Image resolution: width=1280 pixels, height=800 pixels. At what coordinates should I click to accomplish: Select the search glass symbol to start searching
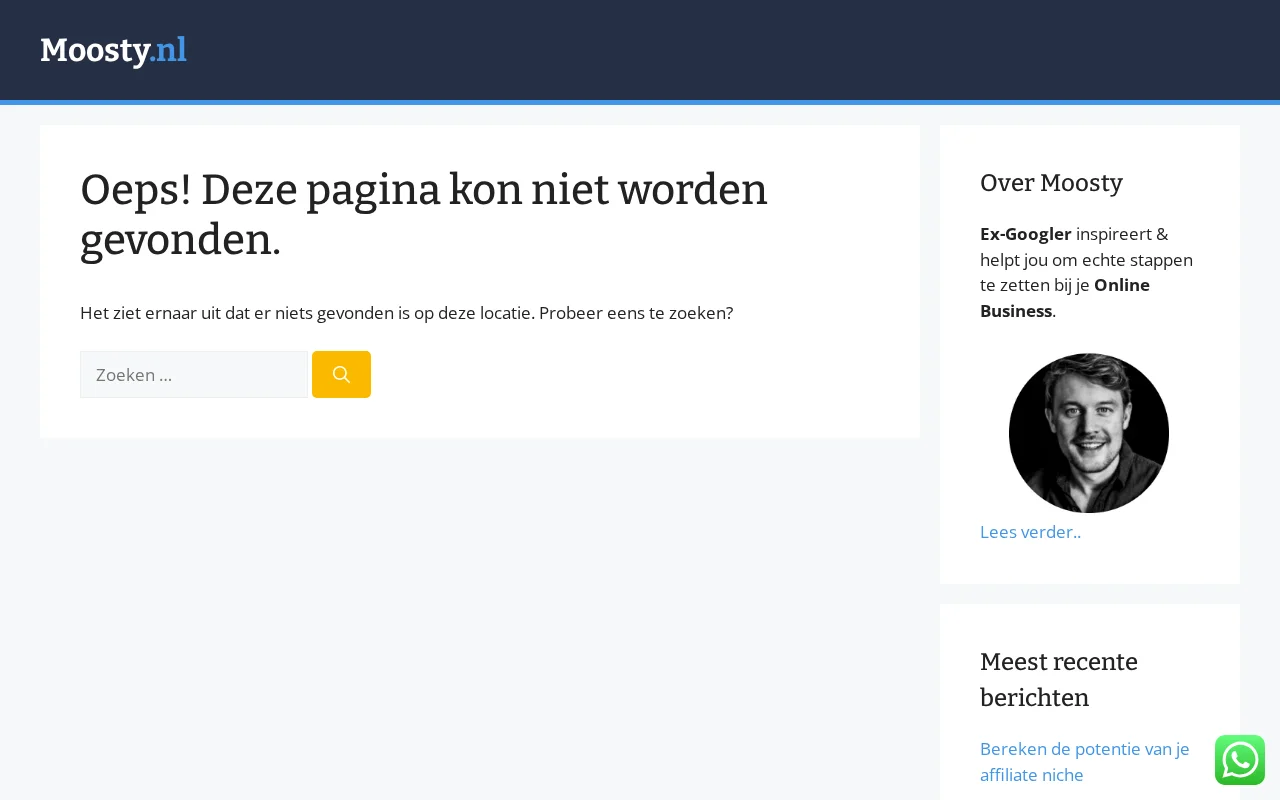[x=341, y=374]
